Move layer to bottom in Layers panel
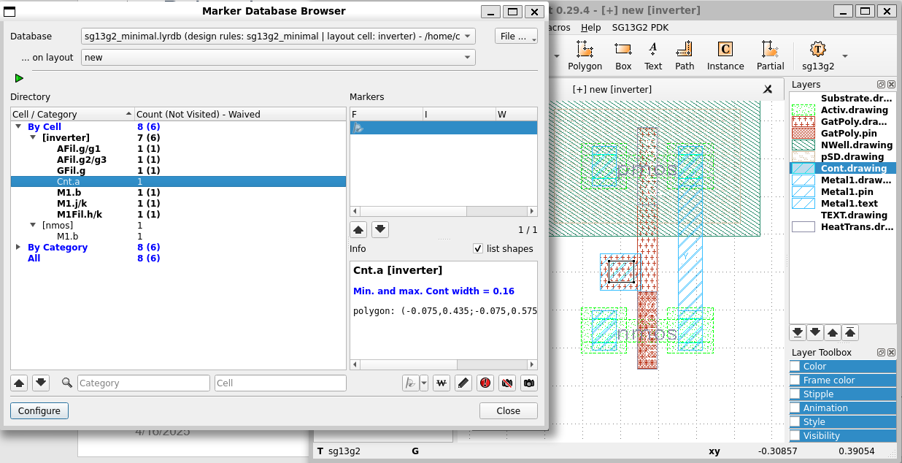The height and width of the screenshot is (463, 902). click(x=798, y=332)
